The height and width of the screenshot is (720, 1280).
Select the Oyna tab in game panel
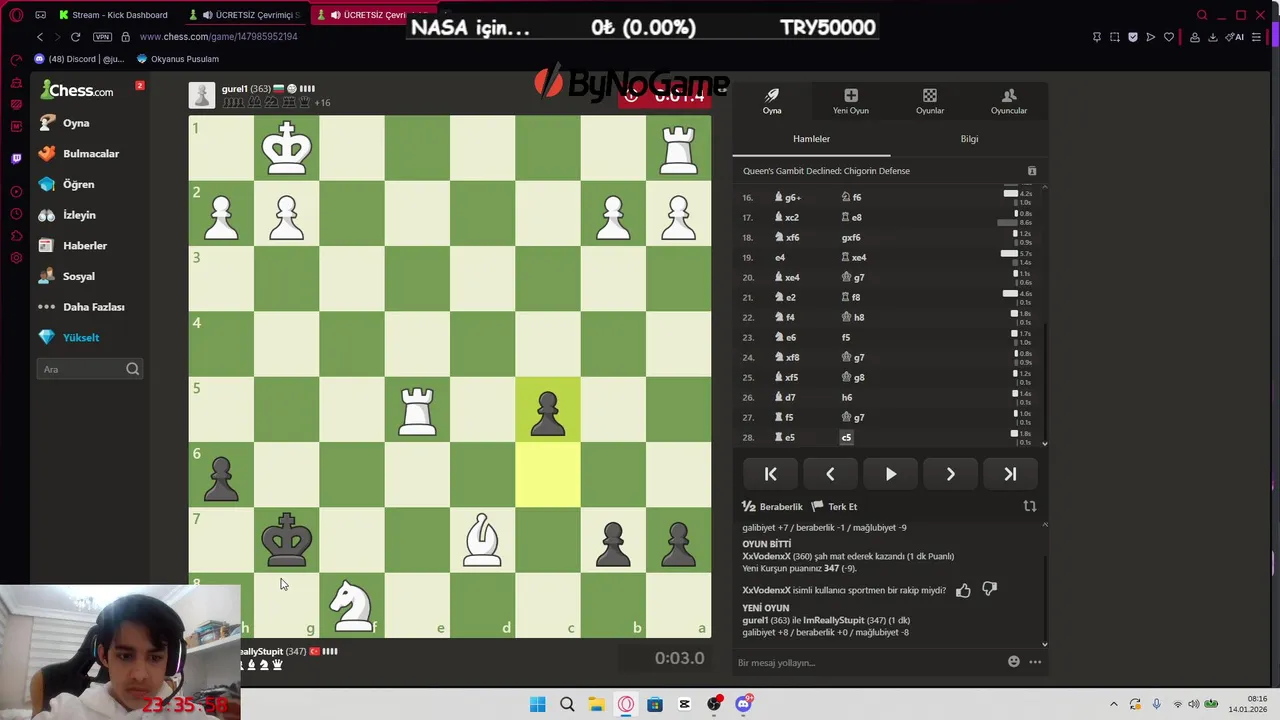coord(772,101)
